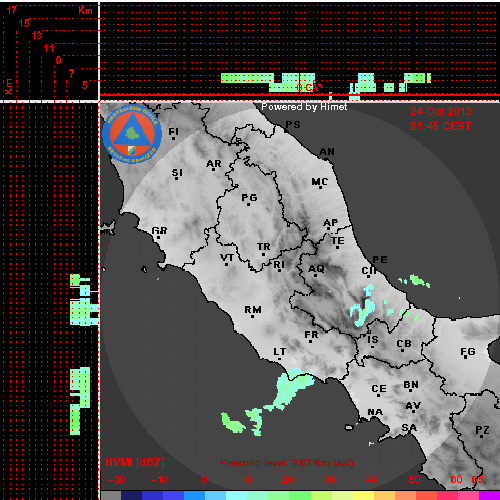Select the IS city label
The height and width of the screenshot is (500, 500).
(x=373, y=340)
